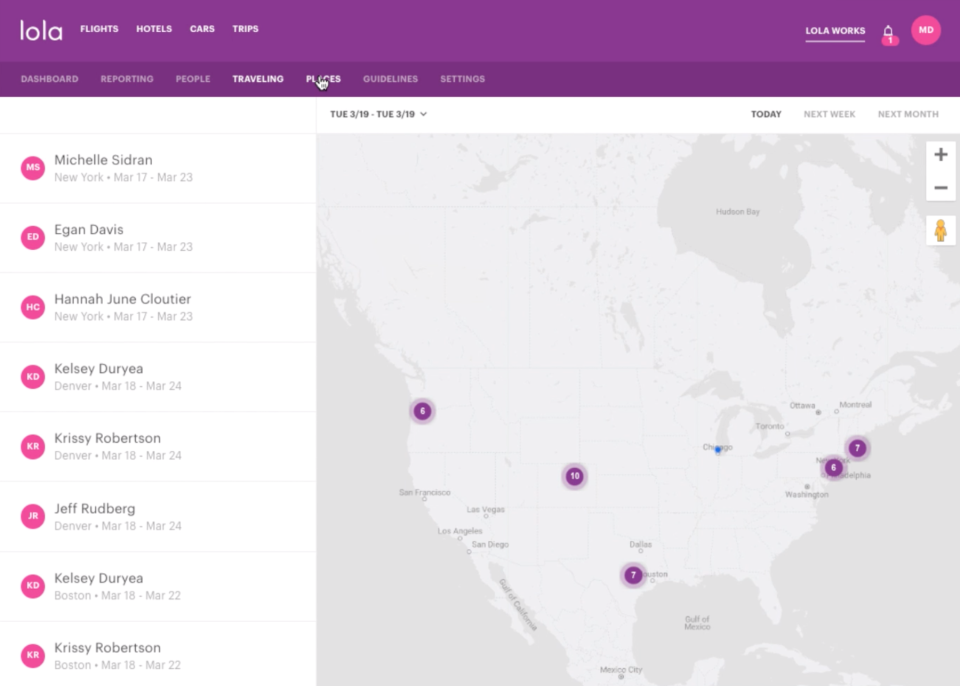This screenshot has height=686, width=960.
Task: Open the Cars section
Action: [202, 29]
